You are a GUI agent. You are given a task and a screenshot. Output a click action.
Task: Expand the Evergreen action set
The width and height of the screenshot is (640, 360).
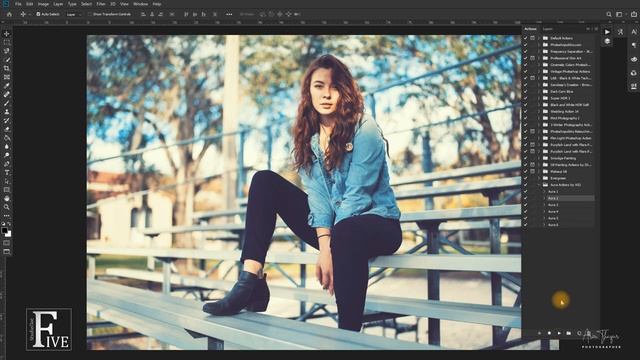click(x=539, y=178)
